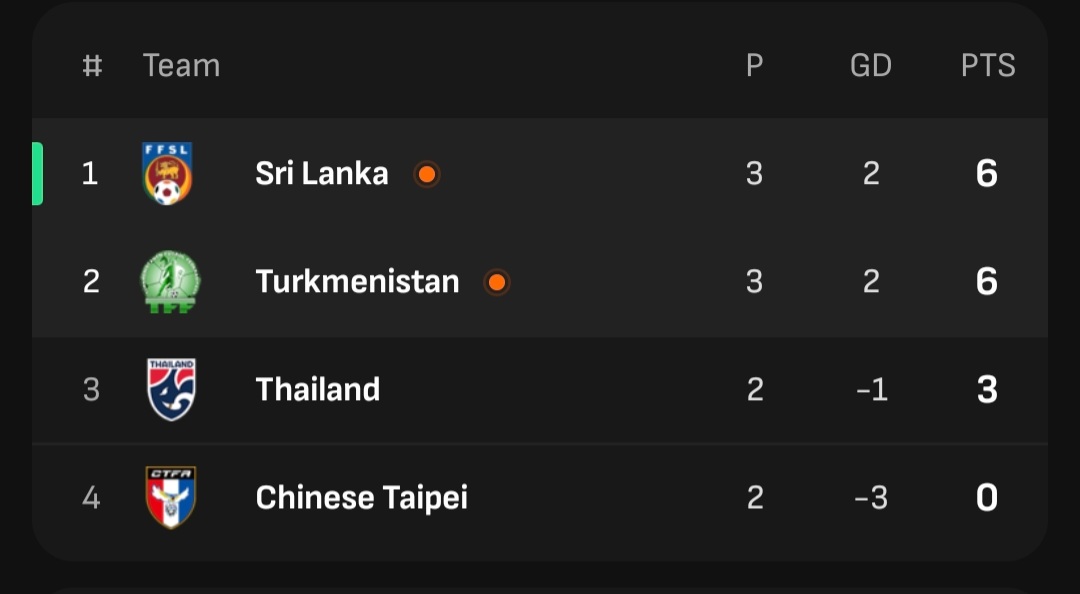Click Sri Lanka's 6 points value
The width and height of the screenshot is (1080, 594).
click(986, 174)
